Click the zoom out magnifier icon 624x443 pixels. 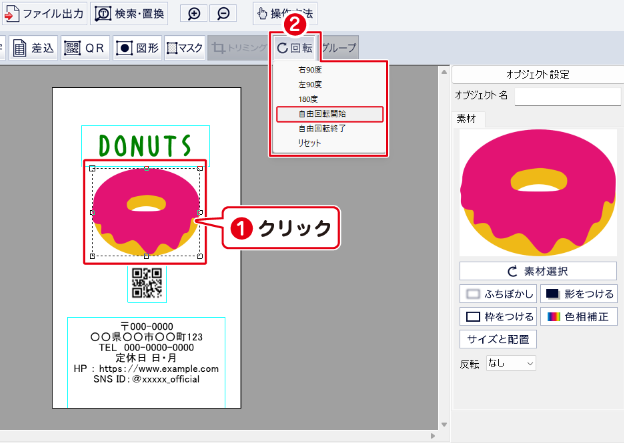click(223, 13)
